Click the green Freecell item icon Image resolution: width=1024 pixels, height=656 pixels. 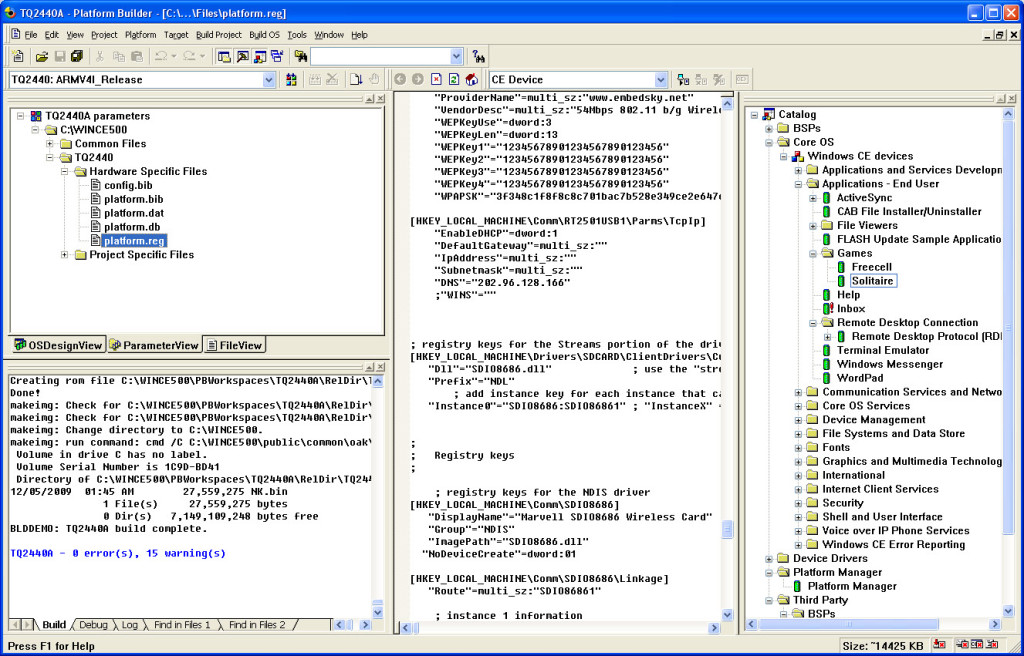[x=841, y=267]
